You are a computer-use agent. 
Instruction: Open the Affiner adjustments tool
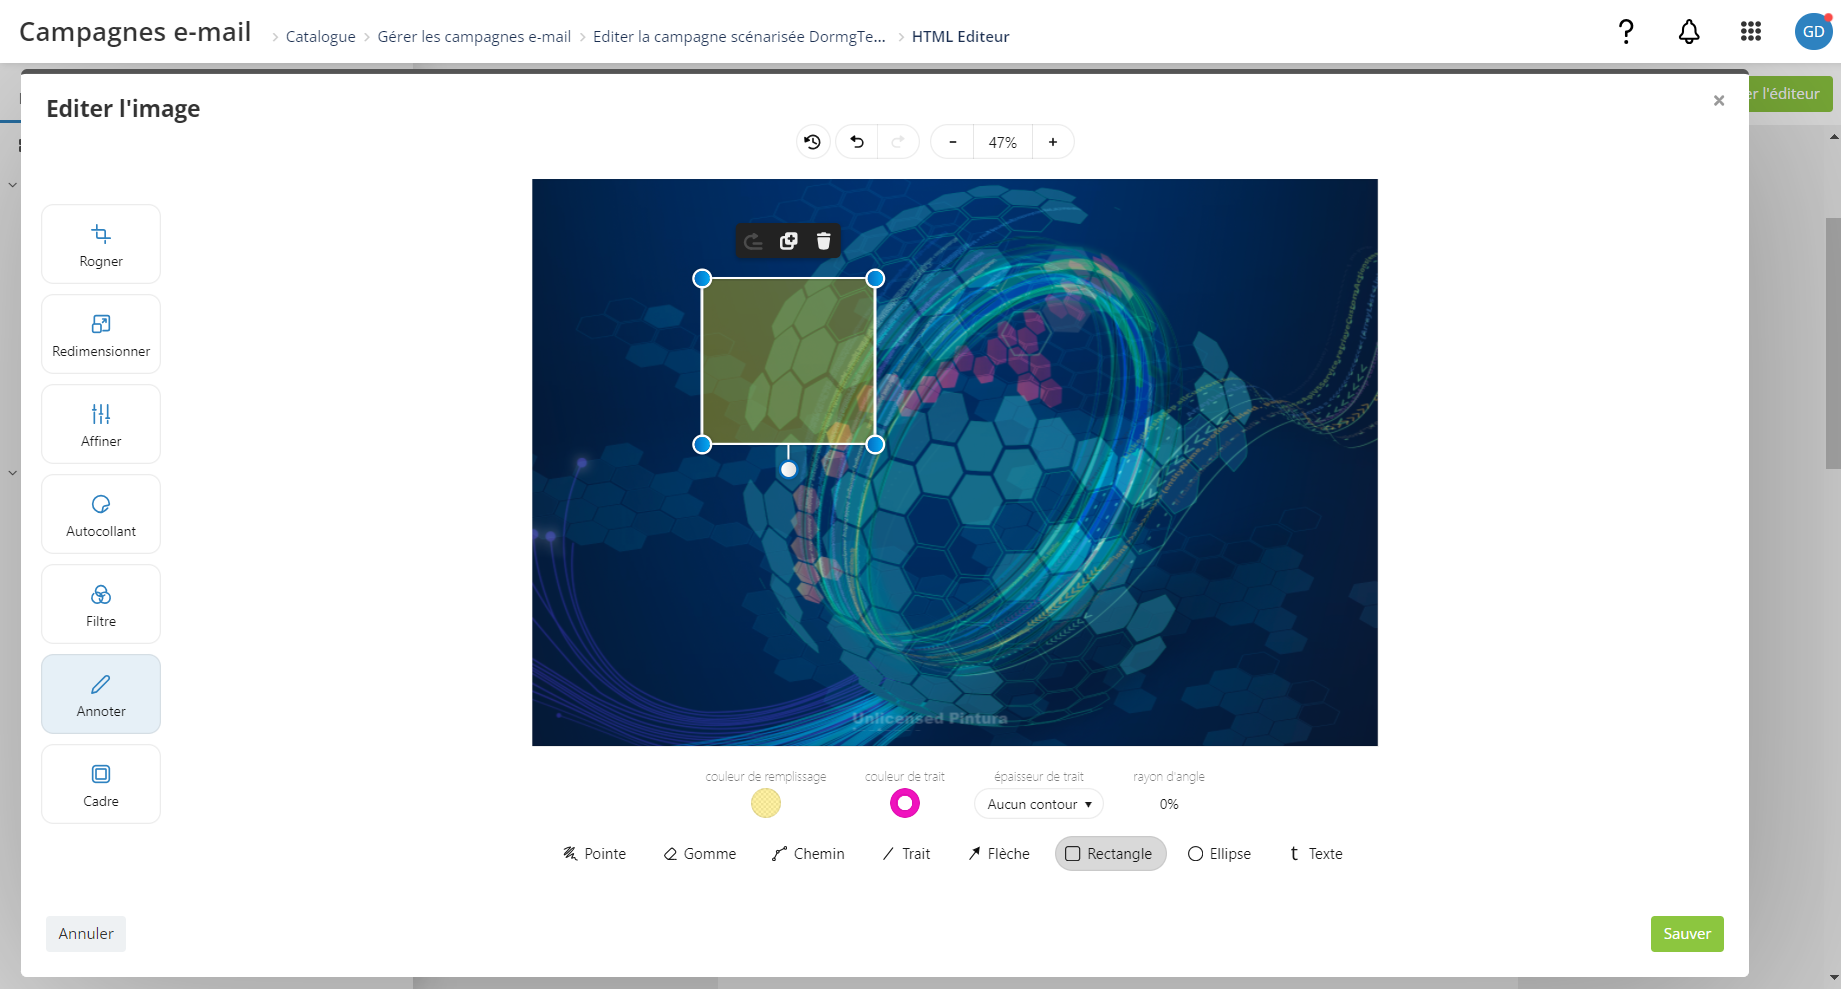101,424
